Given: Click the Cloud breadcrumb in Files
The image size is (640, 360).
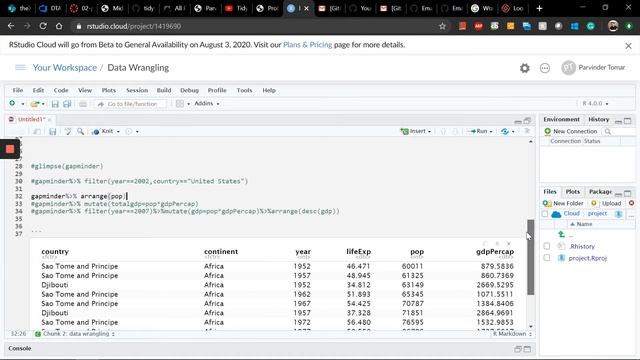Looking at the screenshot, I should click(571, 213).
